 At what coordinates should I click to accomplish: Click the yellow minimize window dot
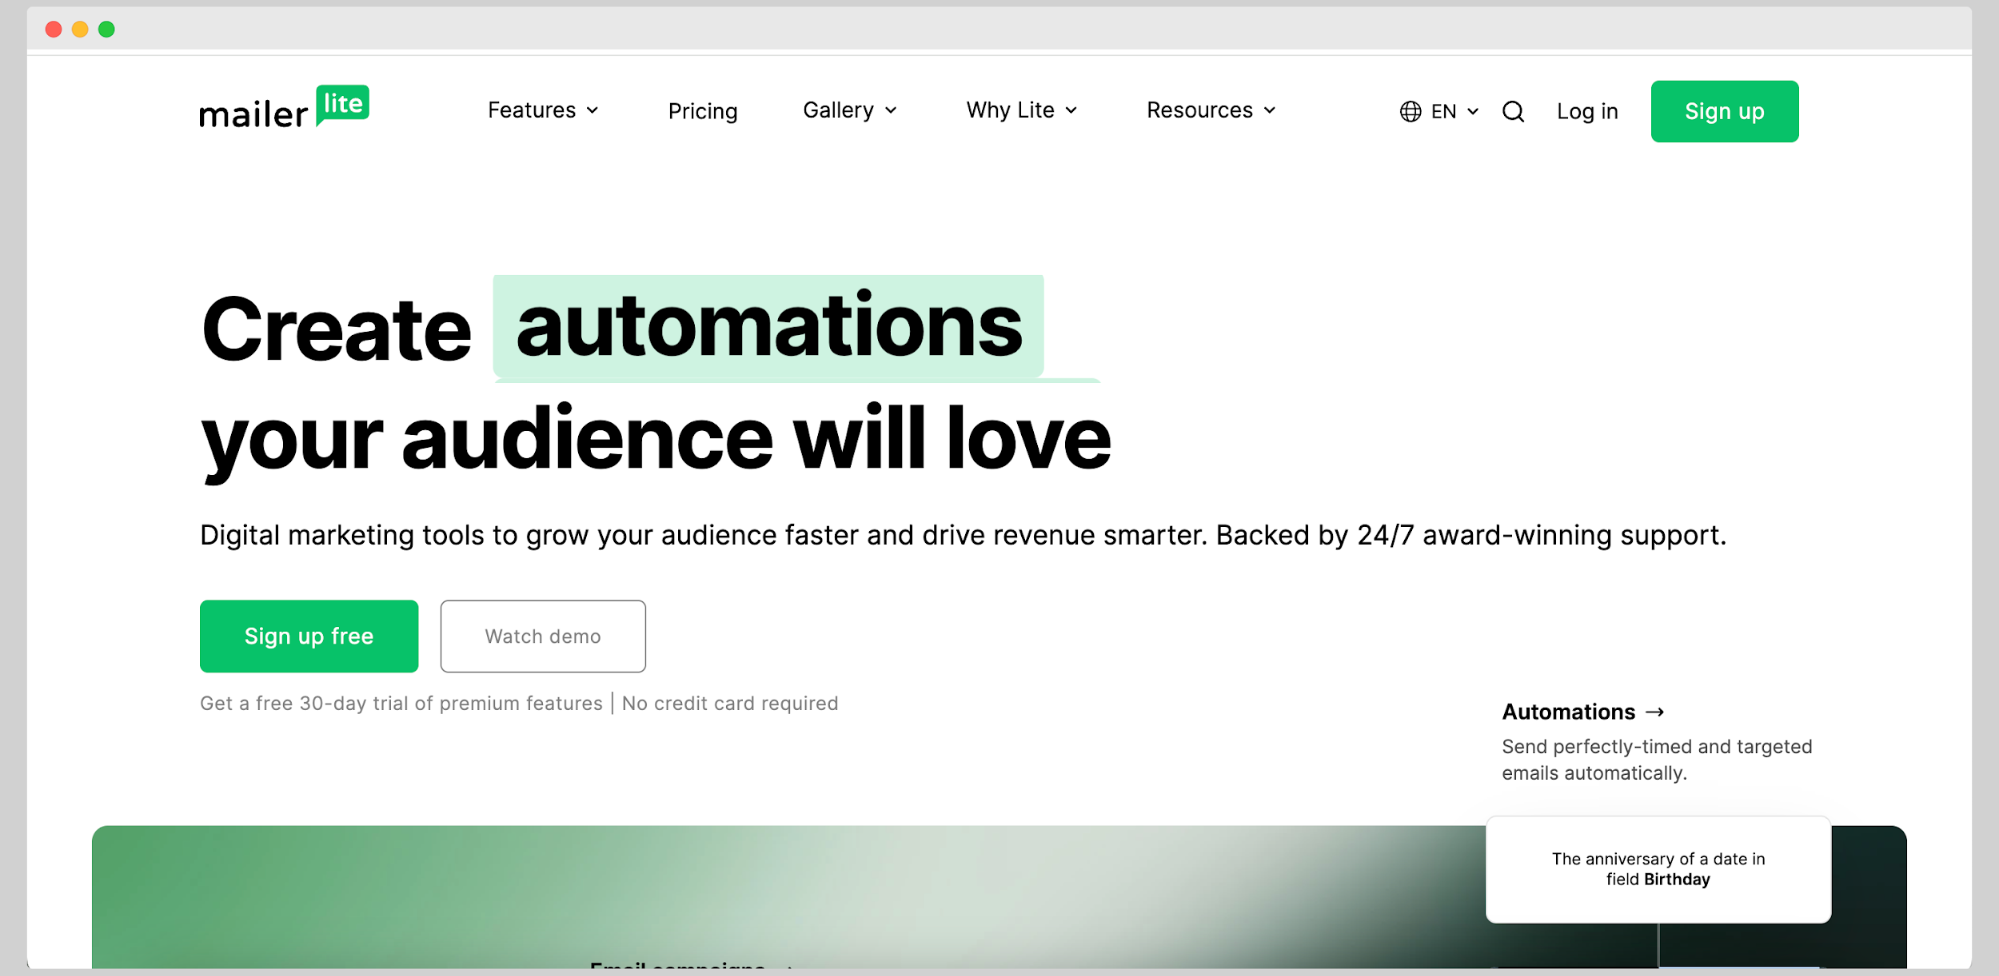click(80, 29)
